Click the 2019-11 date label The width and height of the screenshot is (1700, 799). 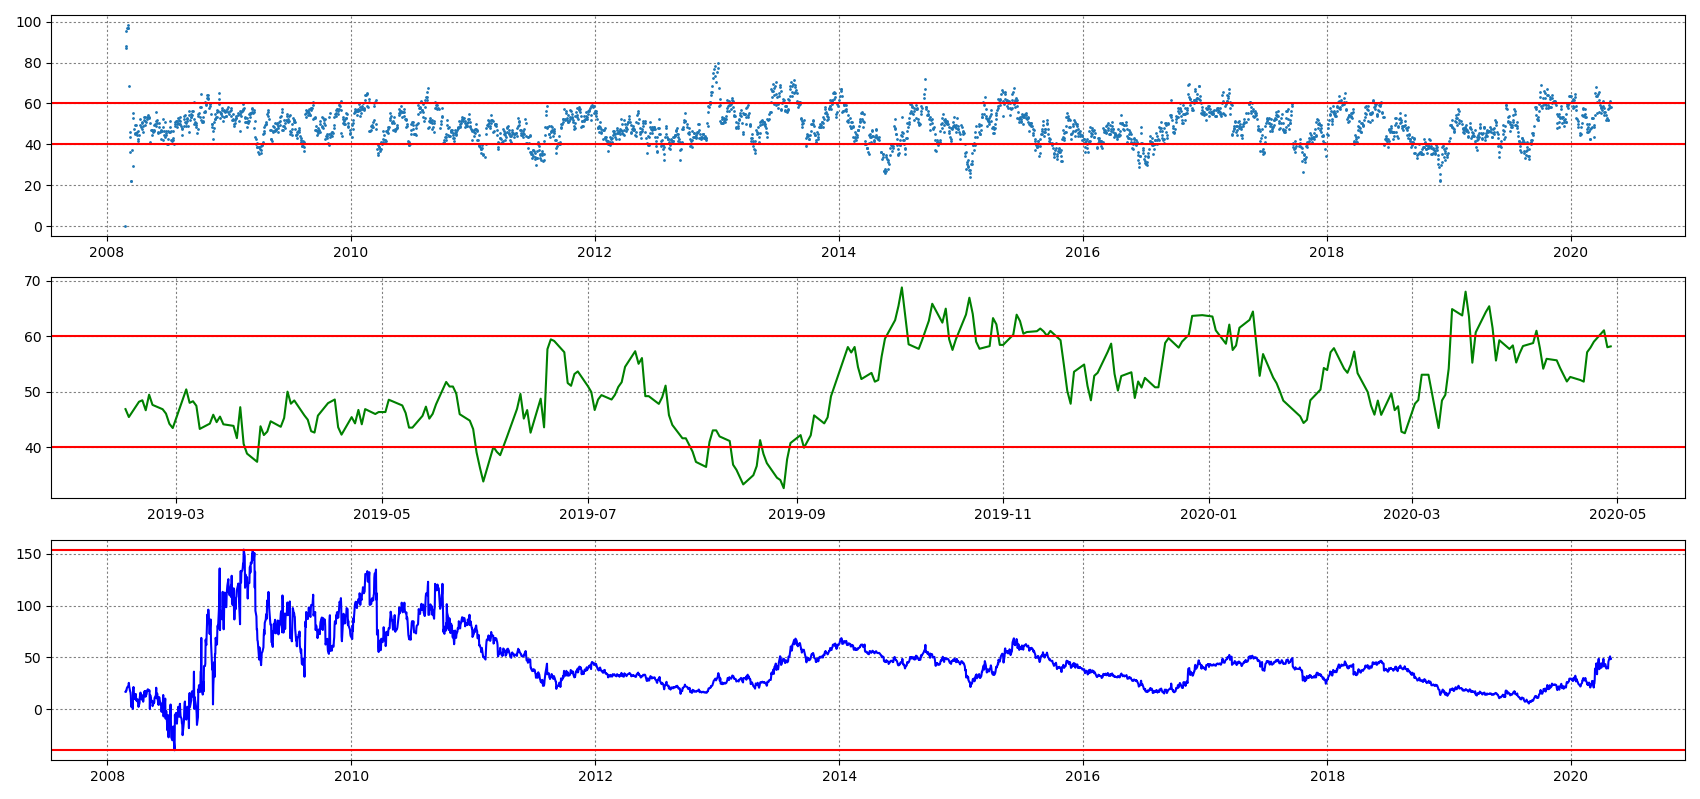pyautogui.click(x=1003, y=514)
